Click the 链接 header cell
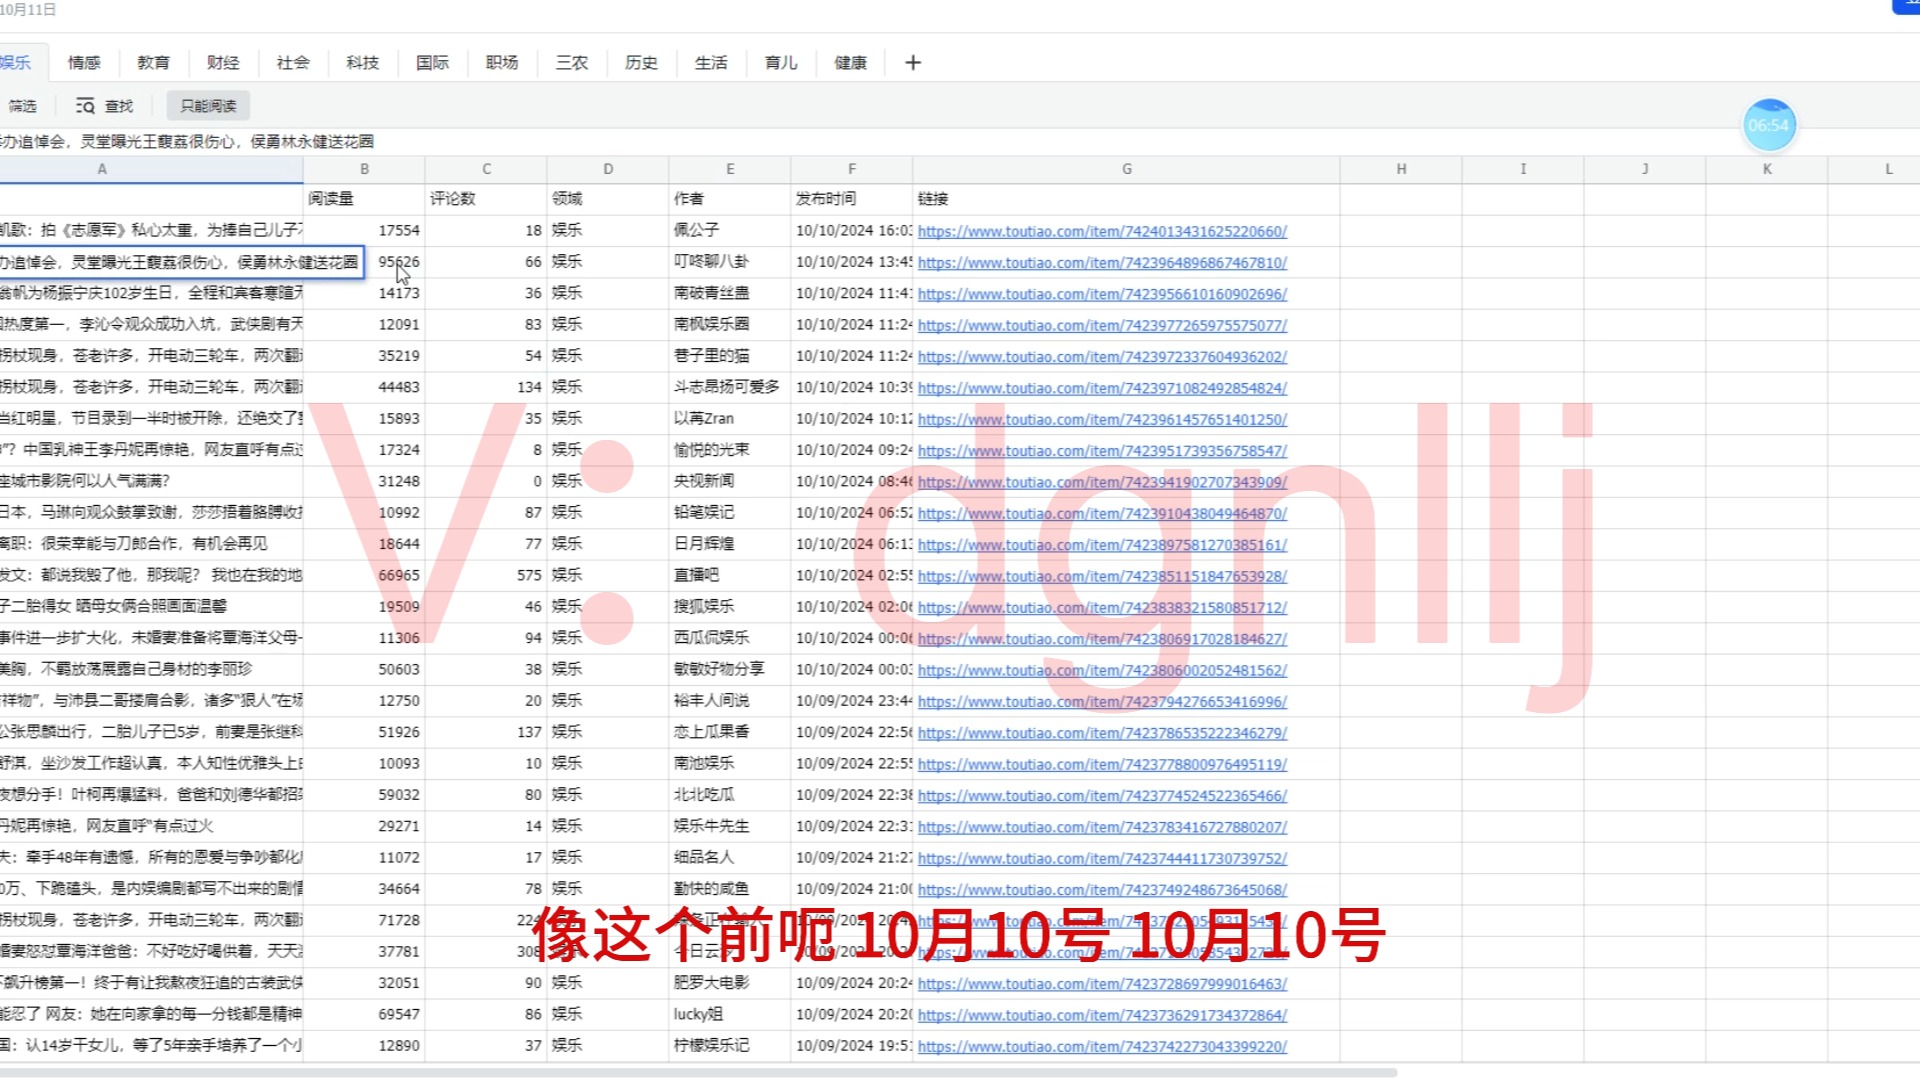This screenshot has height=1080, width=1920. 1126,199
